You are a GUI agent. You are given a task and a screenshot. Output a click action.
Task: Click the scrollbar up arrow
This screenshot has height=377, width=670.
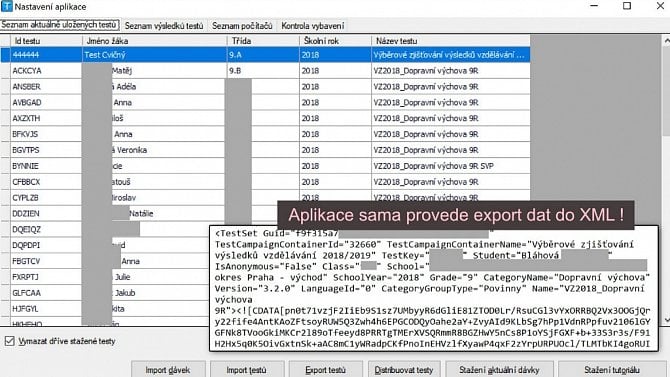point(667,41)
